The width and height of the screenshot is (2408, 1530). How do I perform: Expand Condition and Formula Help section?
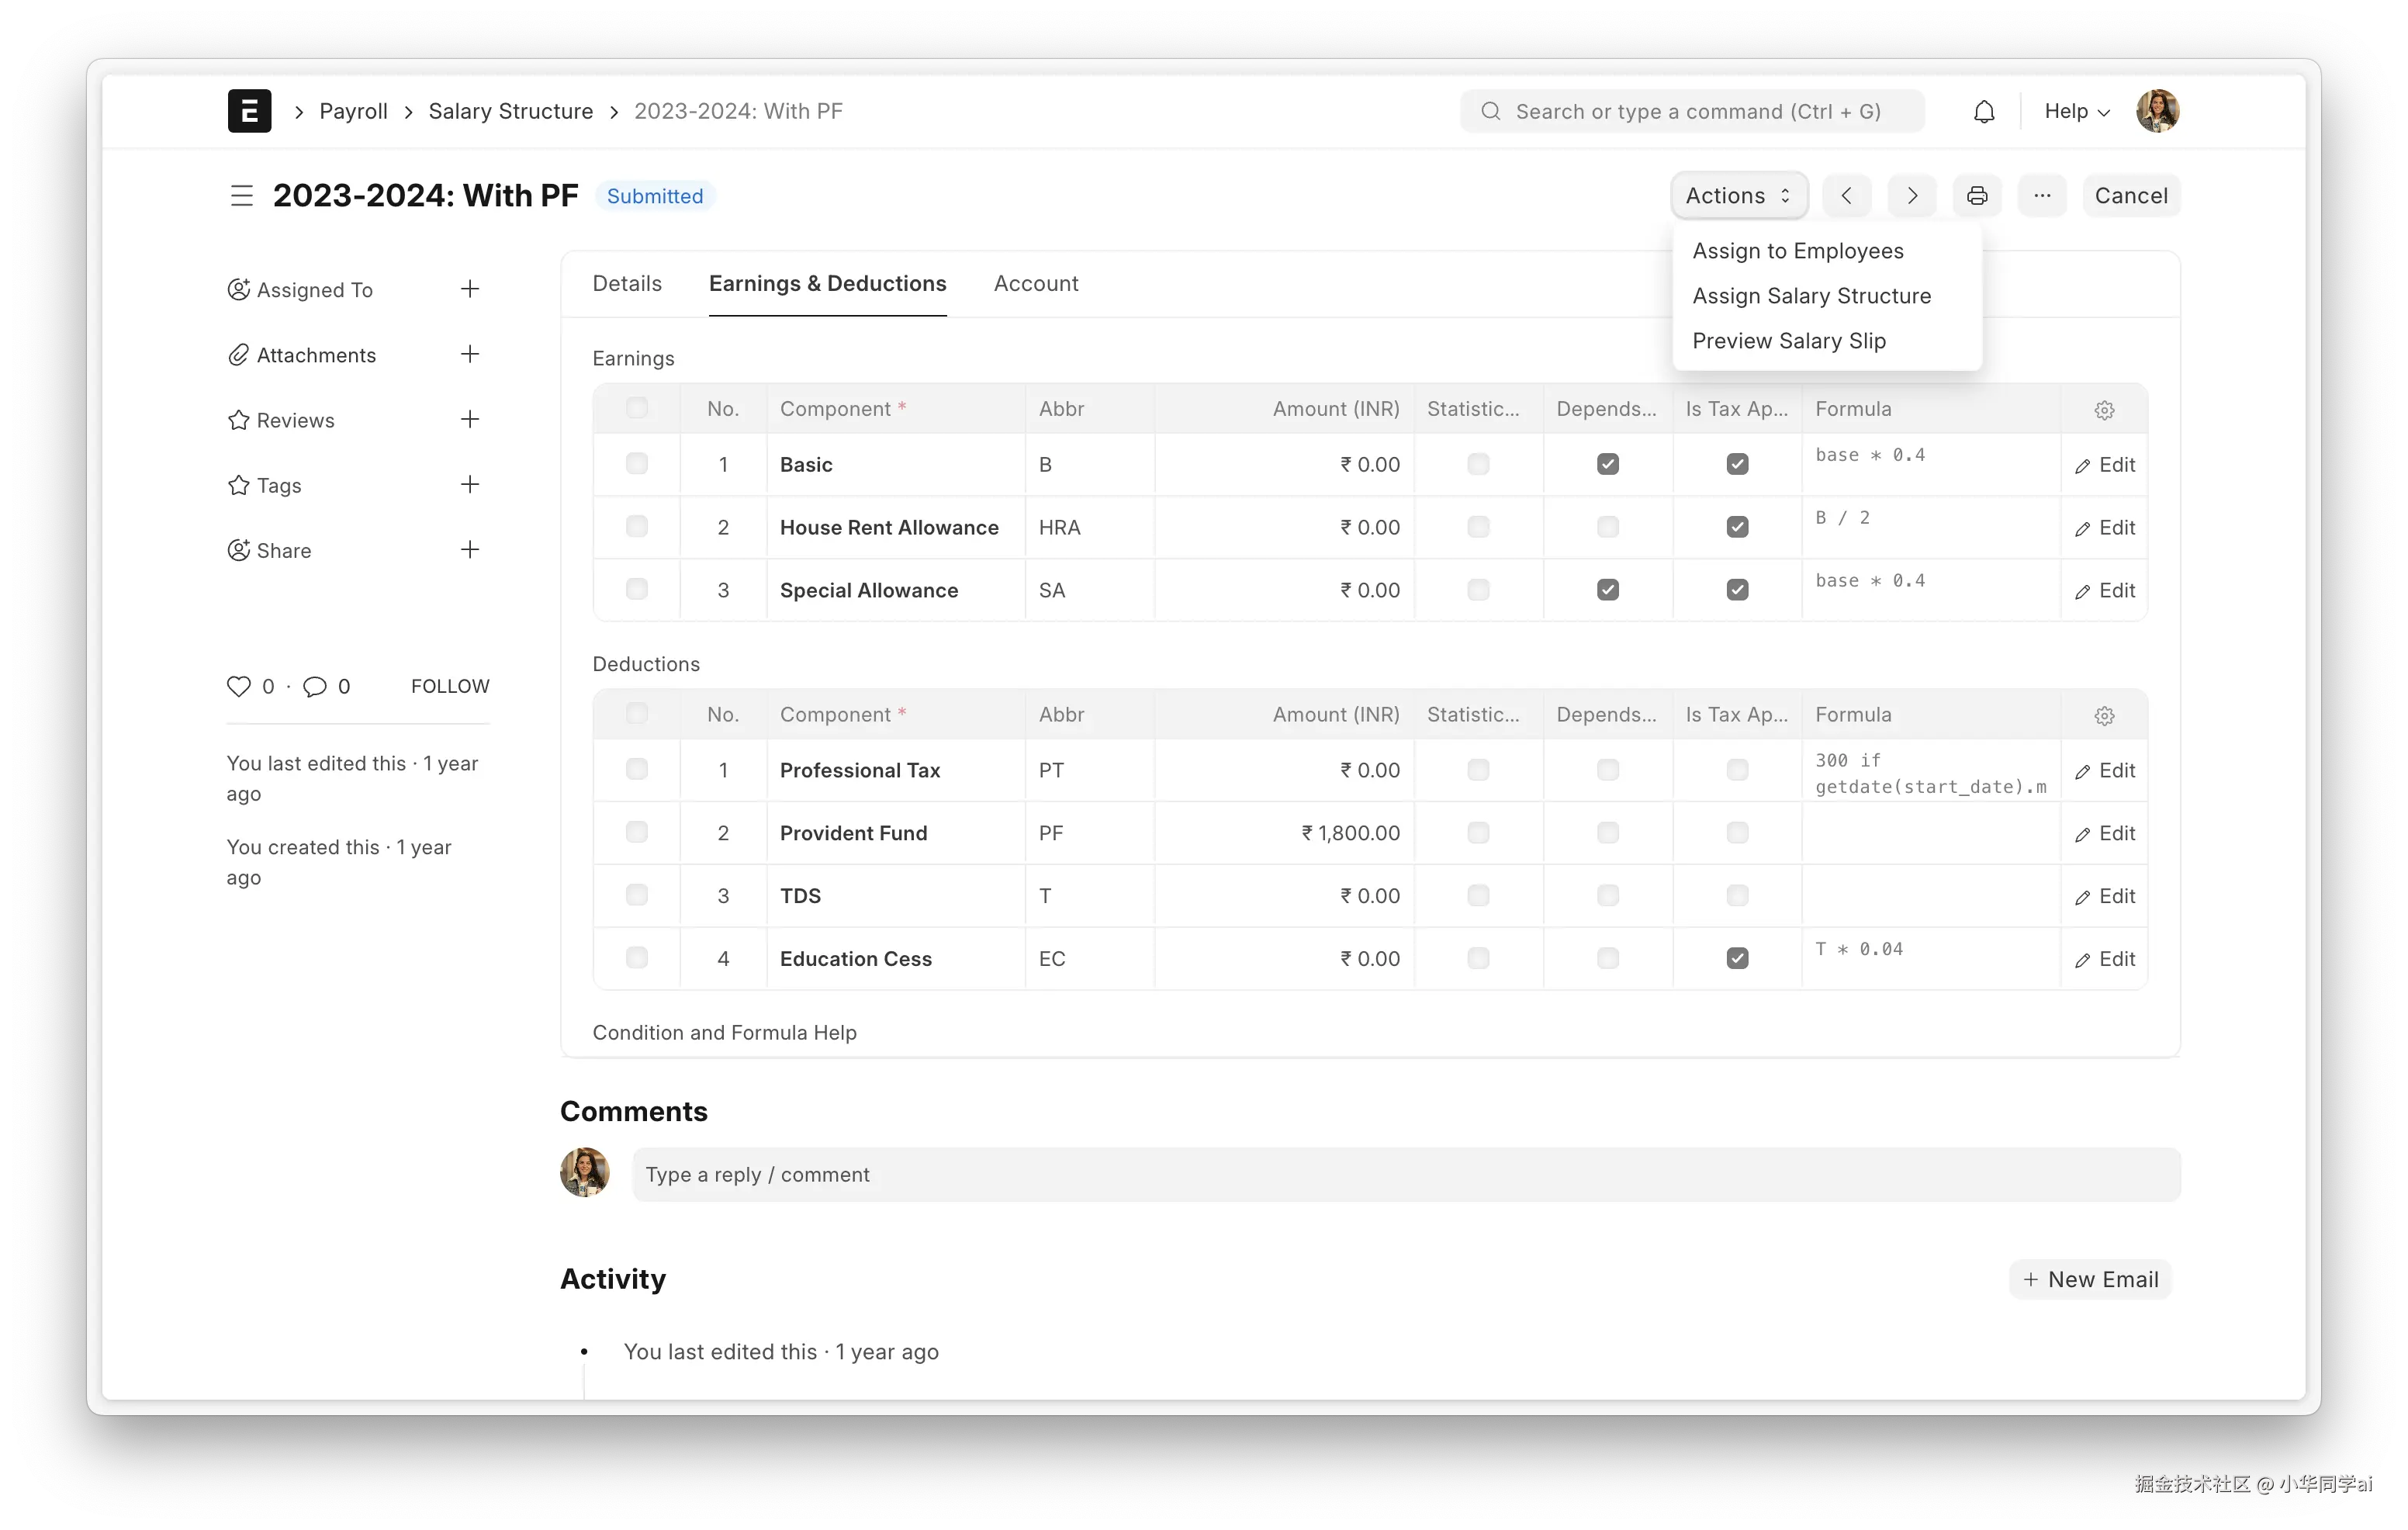pos(724,1032)
